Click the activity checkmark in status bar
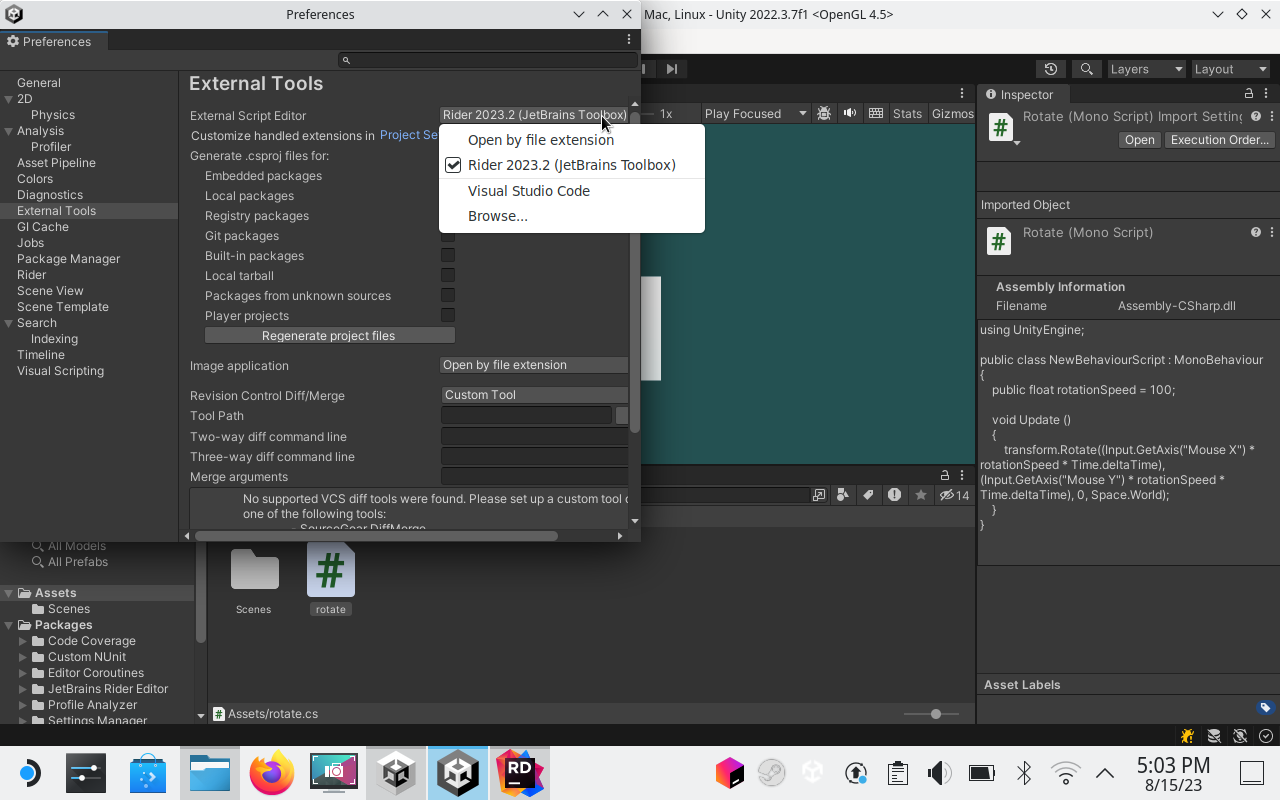Viewport: 1280px width, 800px height. (x=1266, y=736)
